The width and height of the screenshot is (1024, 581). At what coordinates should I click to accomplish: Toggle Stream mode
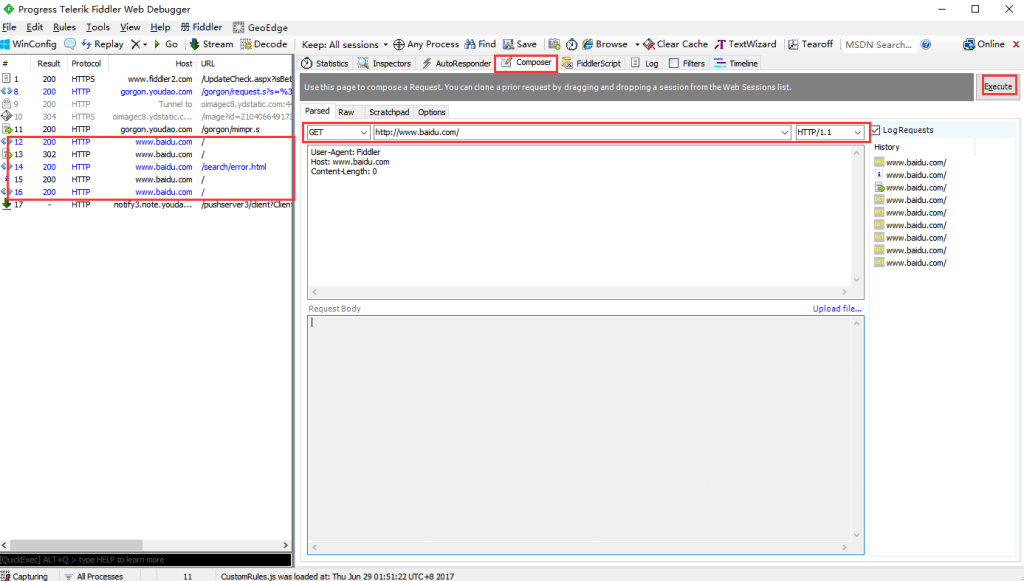211,44
